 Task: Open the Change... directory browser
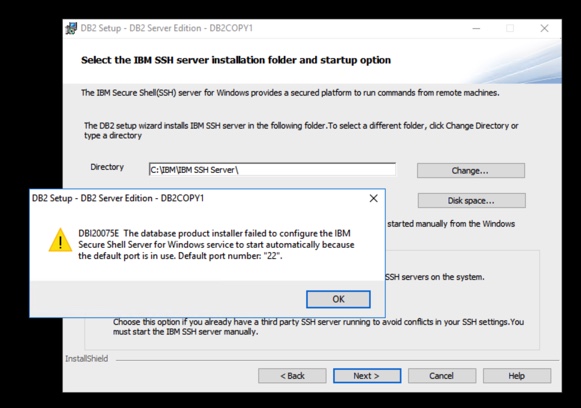[x=471, y=170]
